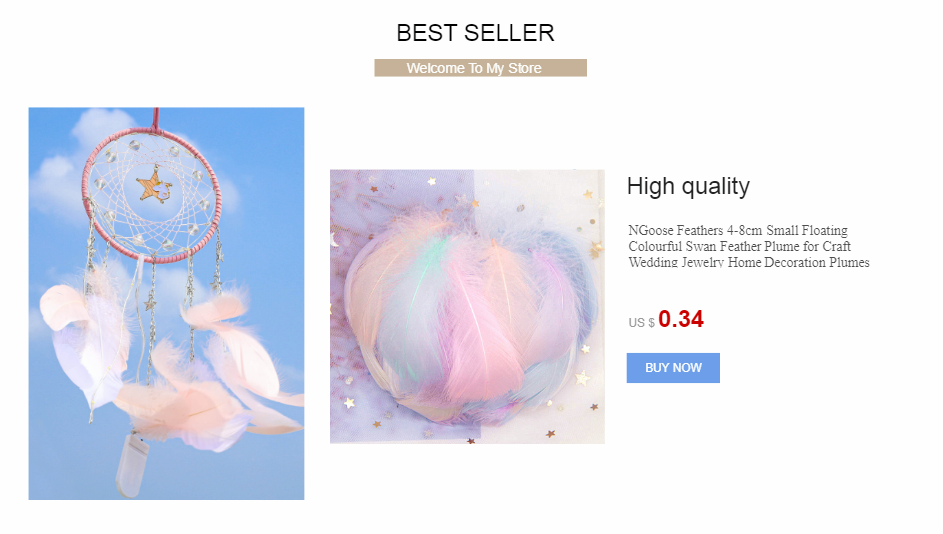Click the red woven hoop of dreamcatcher
This screenshot has height=534, width=943.
click(x=152, y=195)
